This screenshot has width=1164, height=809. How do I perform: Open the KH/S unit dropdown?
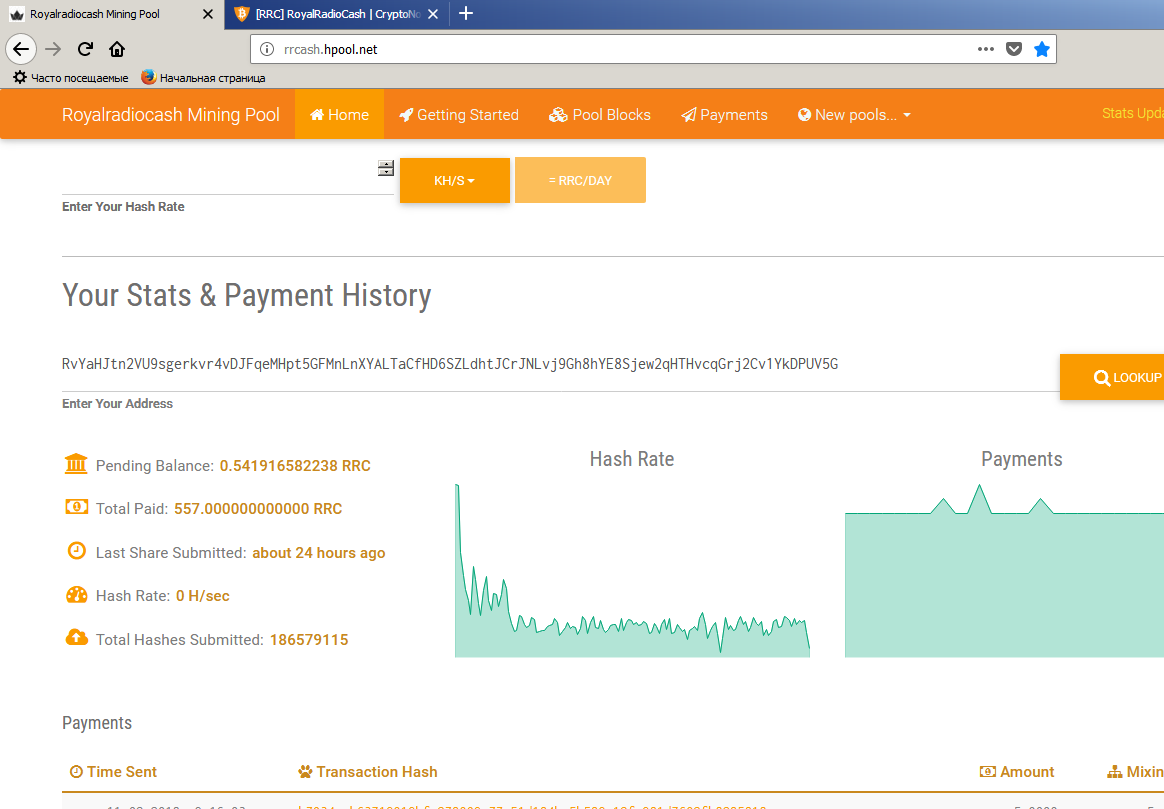454,180
